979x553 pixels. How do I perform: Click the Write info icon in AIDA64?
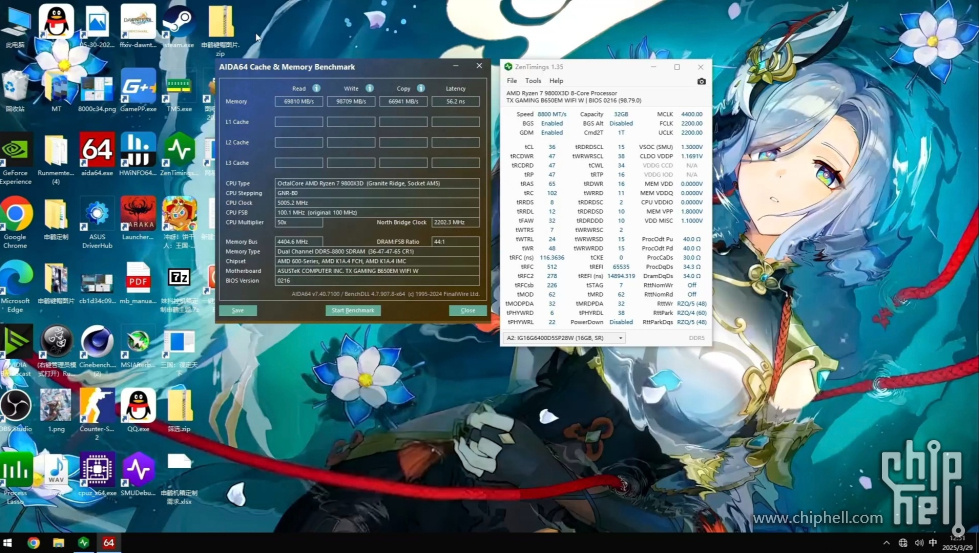(370, 88)
